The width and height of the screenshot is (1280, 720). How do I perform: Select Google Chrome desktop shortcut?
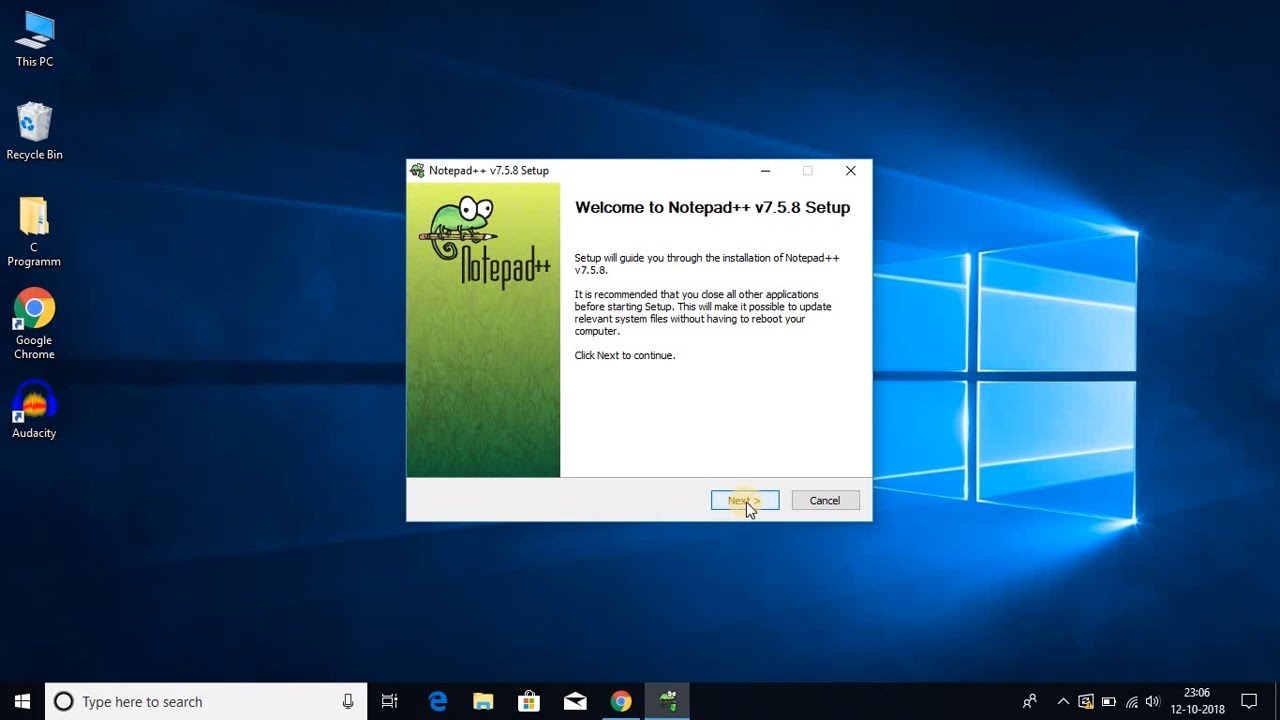pos(34,325)
